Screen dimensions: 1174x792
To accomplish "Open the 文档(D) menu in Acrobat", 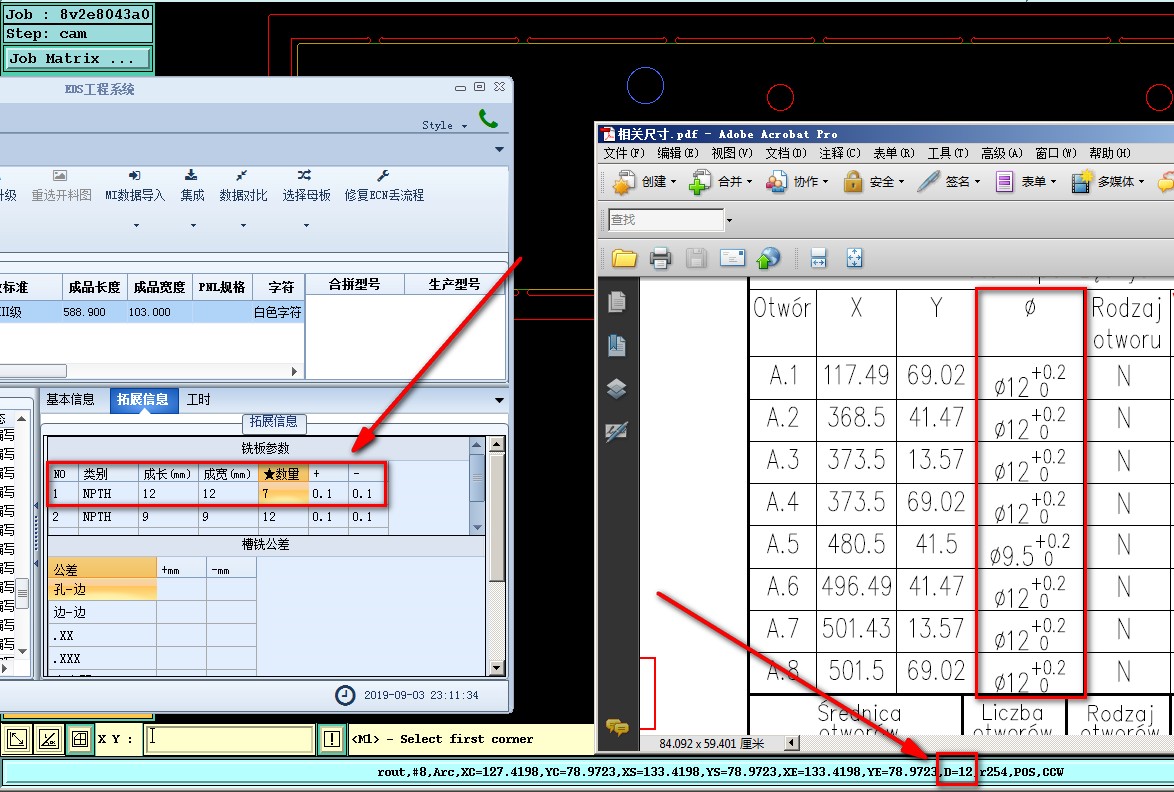I will point(785,153).
